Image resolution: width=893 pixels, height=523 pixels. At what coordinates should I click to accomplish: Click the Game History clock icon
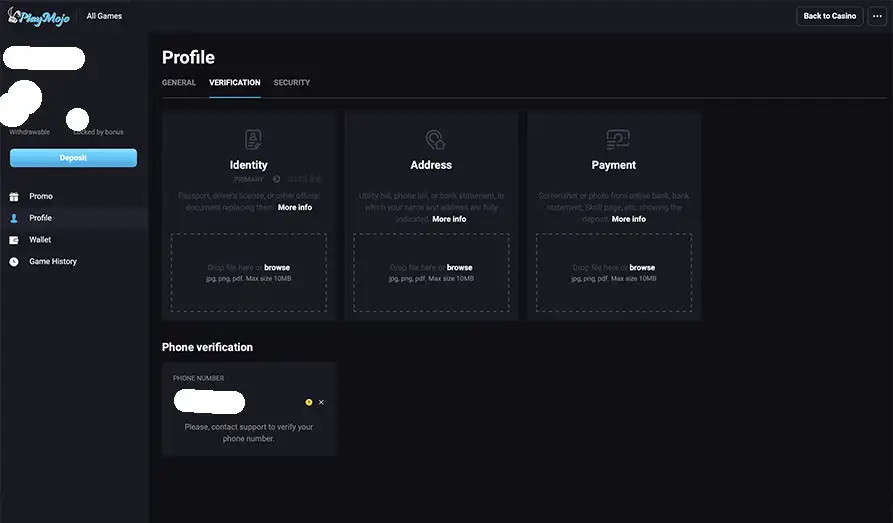(14, 262)
